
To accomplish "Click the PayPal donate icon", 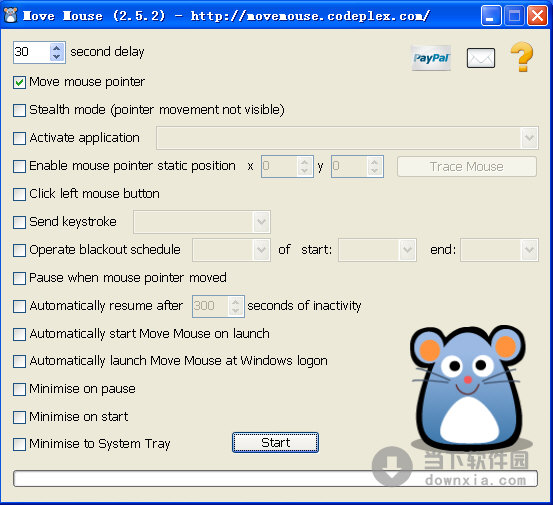I will 431,58.
